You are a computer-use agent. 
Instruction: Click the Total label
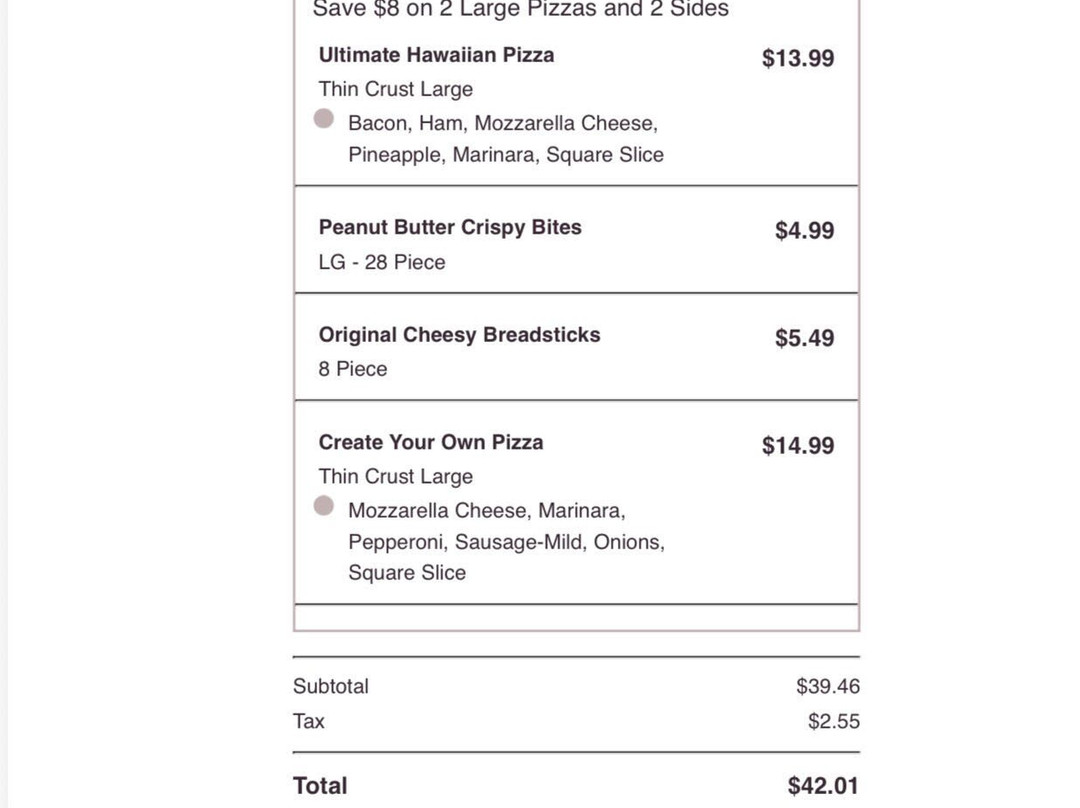[320, 786]
